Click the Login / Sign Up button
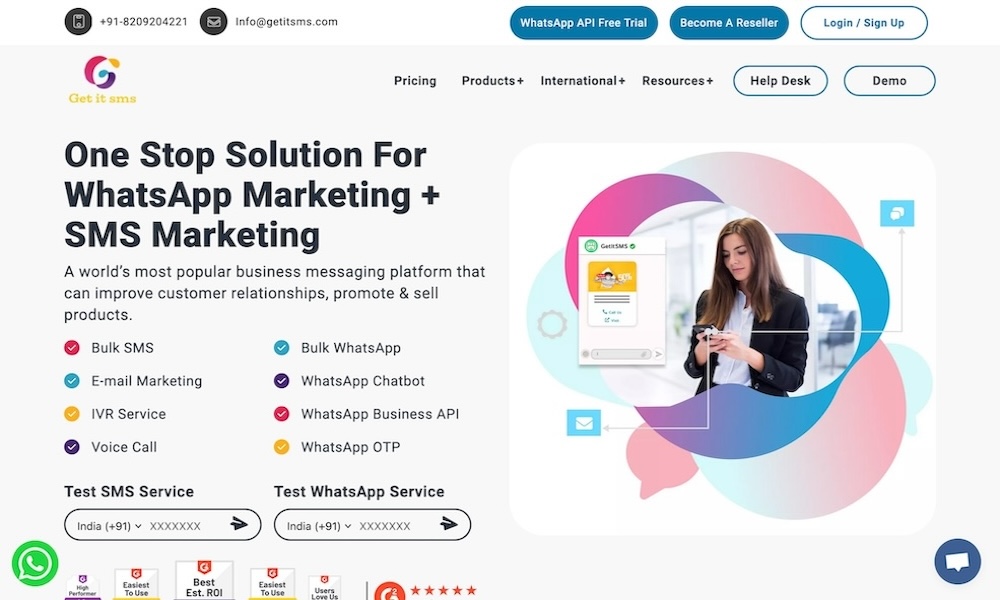This screenshot has width=1000, height=600. (x=864, y=23)
